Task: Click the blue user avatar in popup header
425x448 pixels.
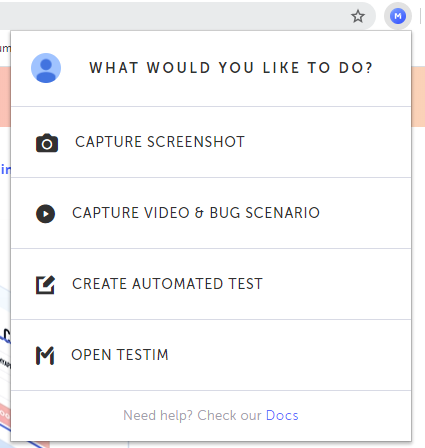Action: pos(46,68)
